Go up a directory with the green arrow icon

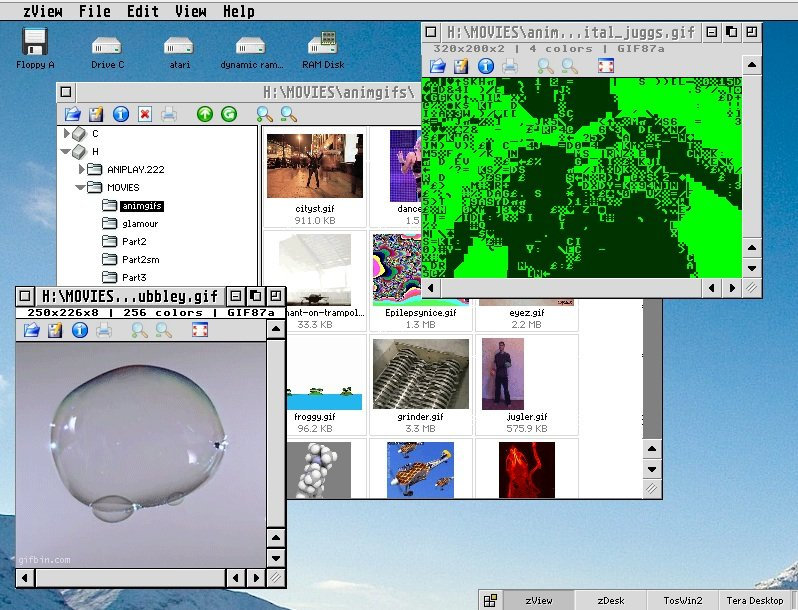[x=205, y=114]
